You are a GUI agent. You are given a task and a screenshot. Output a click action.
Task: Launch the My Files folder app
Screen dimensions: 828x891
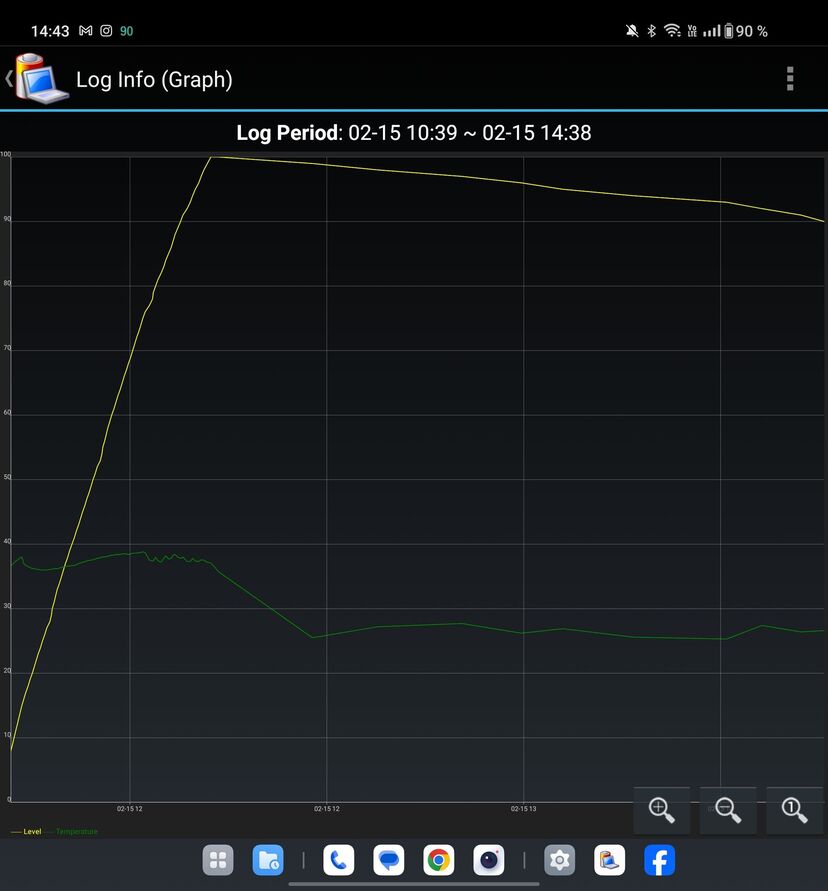click(268, 860)
